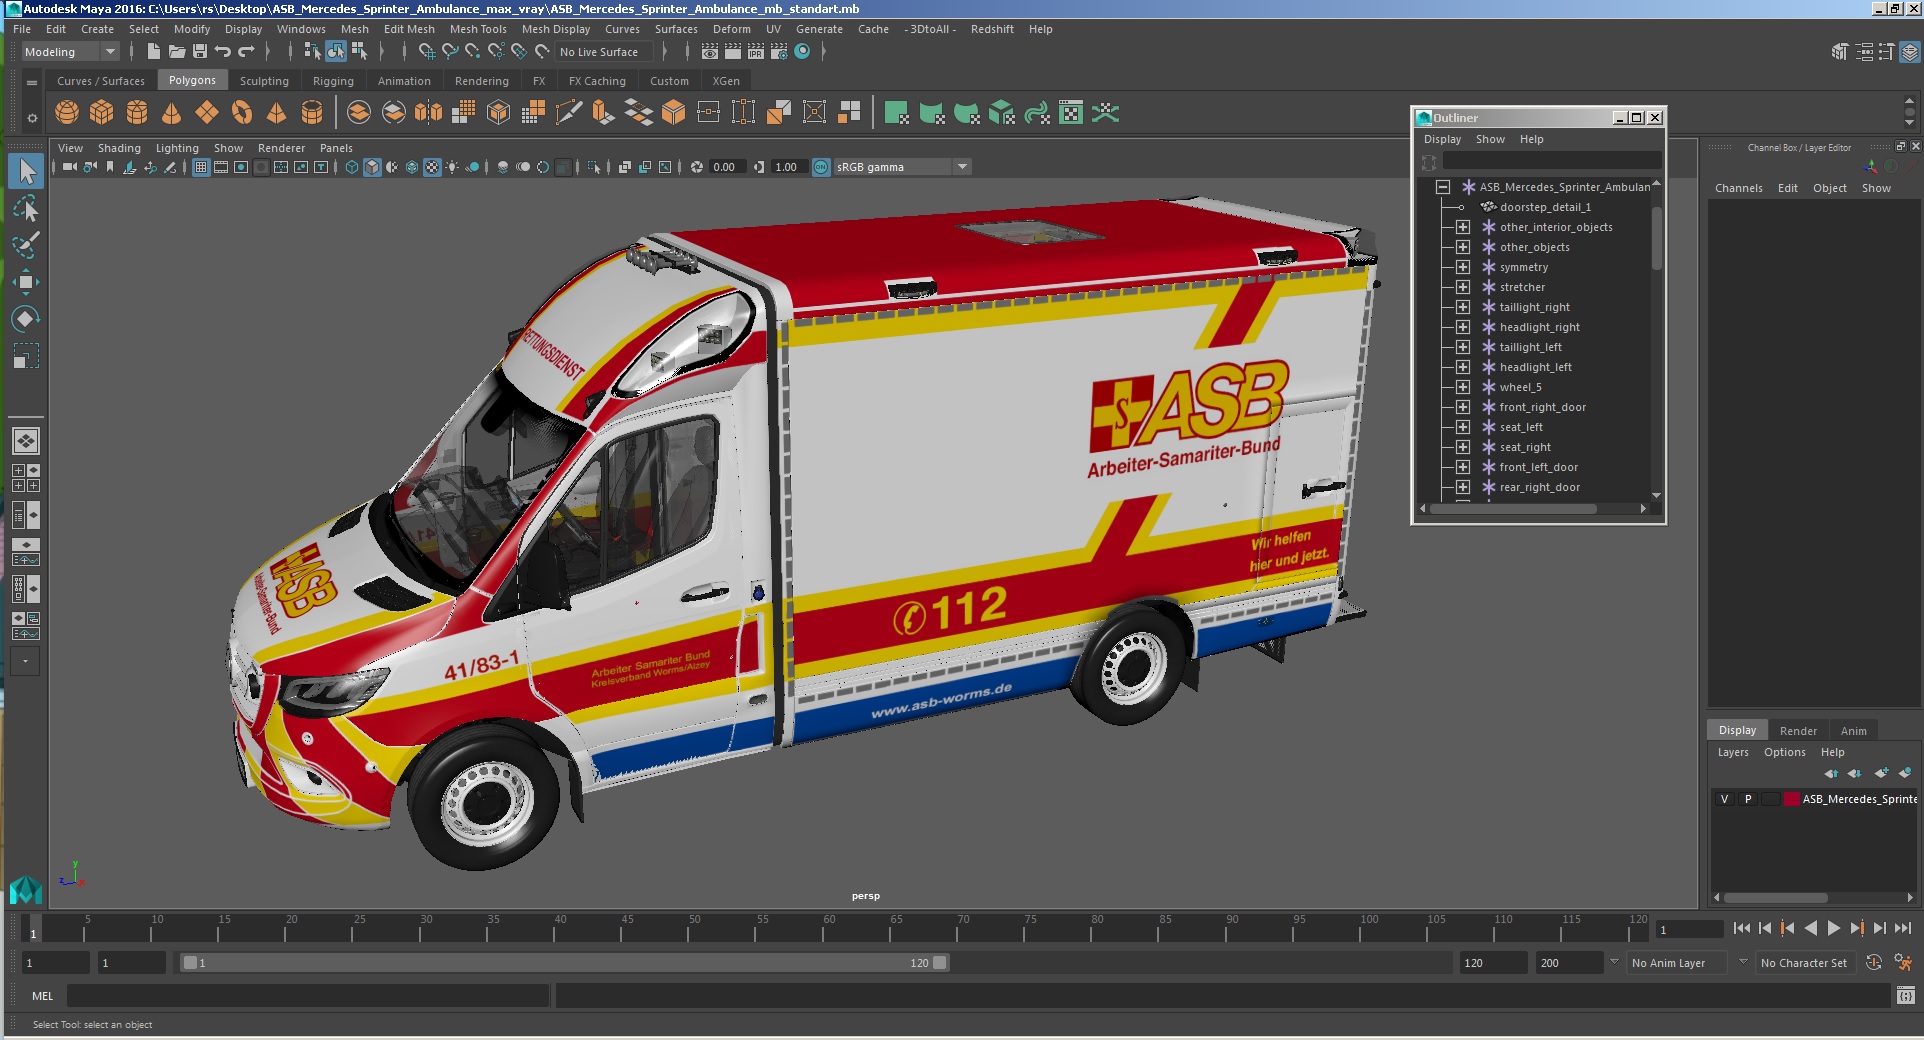Screen dimensions: 1924x1040
Task: Activate the Lasso Select tool in toolbox
Action: (x=26, y=208)
